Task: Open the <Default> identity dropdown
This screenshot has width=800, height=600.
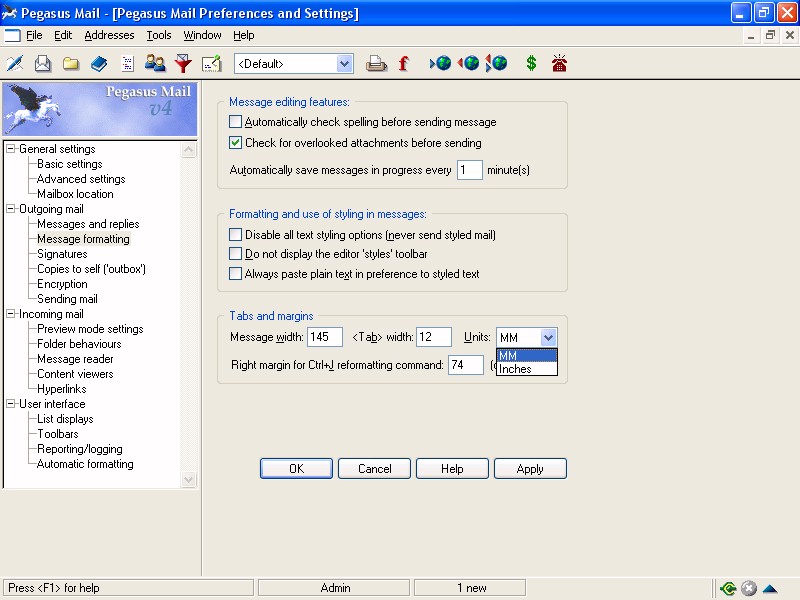Action: (x=344, y=64)
